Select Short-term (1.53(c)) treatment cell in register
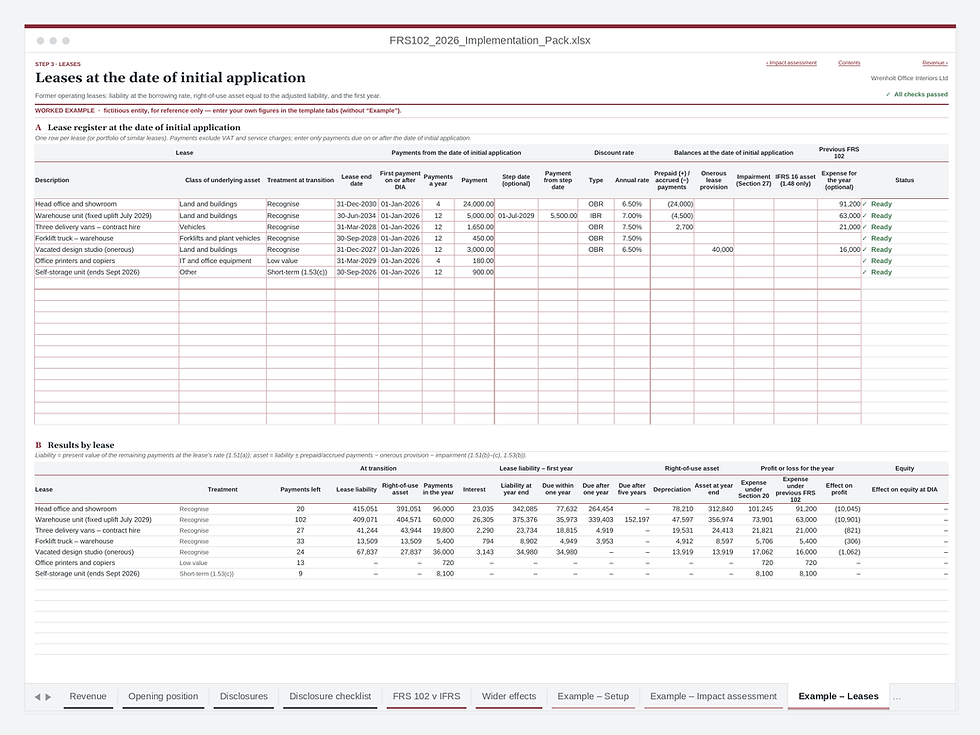 tap(301, 272)
